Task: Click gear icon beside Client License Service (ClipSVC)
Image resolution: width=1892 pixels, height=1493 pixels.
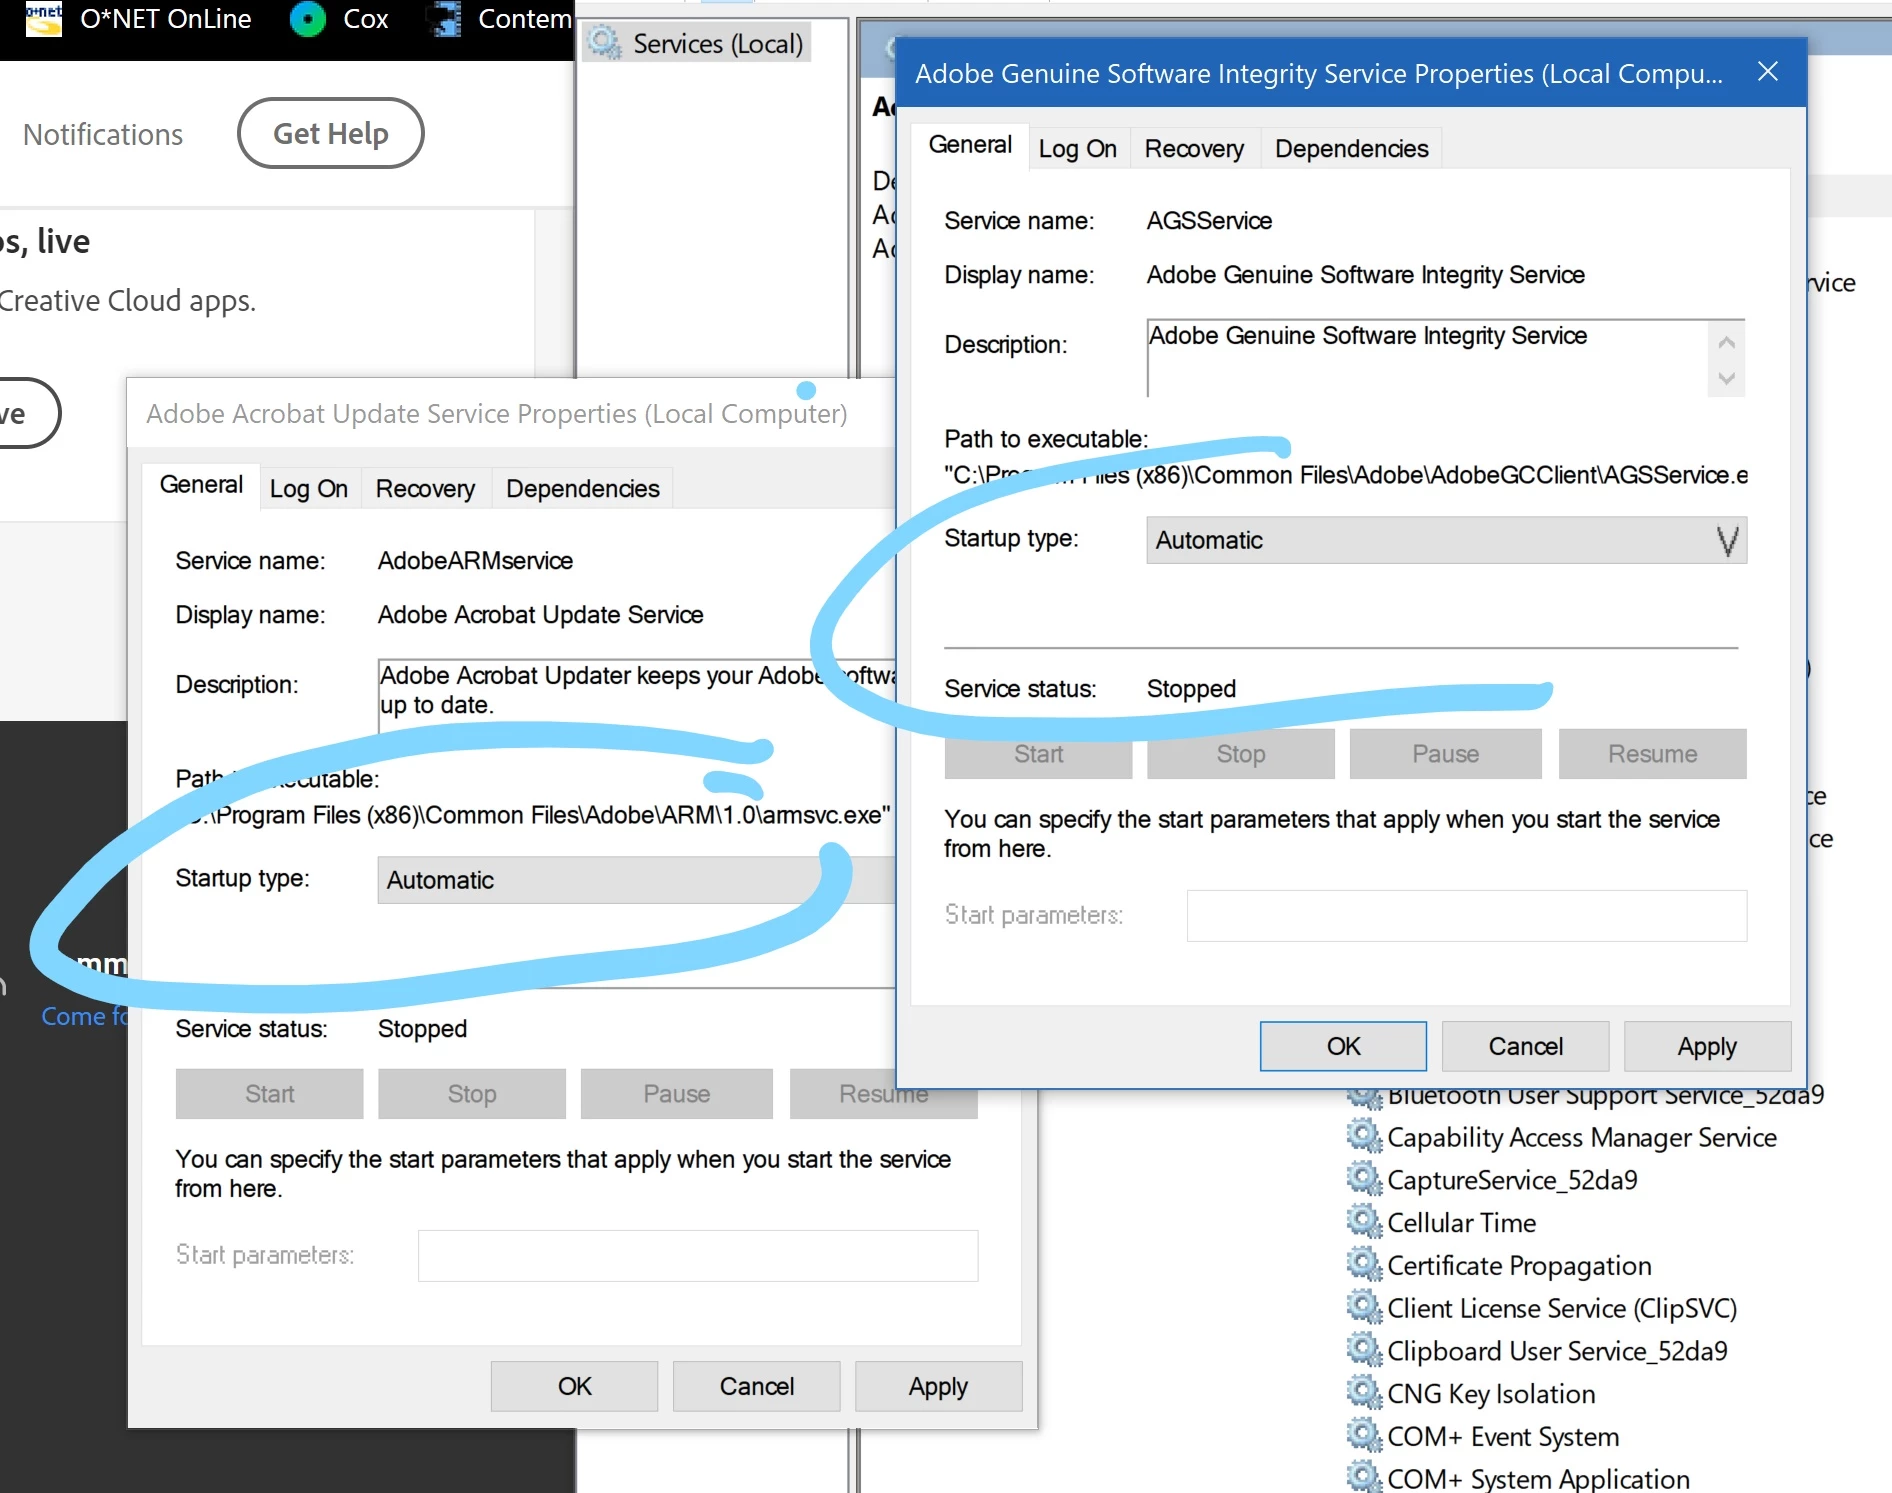Action: click(x=1363, y=1307)
